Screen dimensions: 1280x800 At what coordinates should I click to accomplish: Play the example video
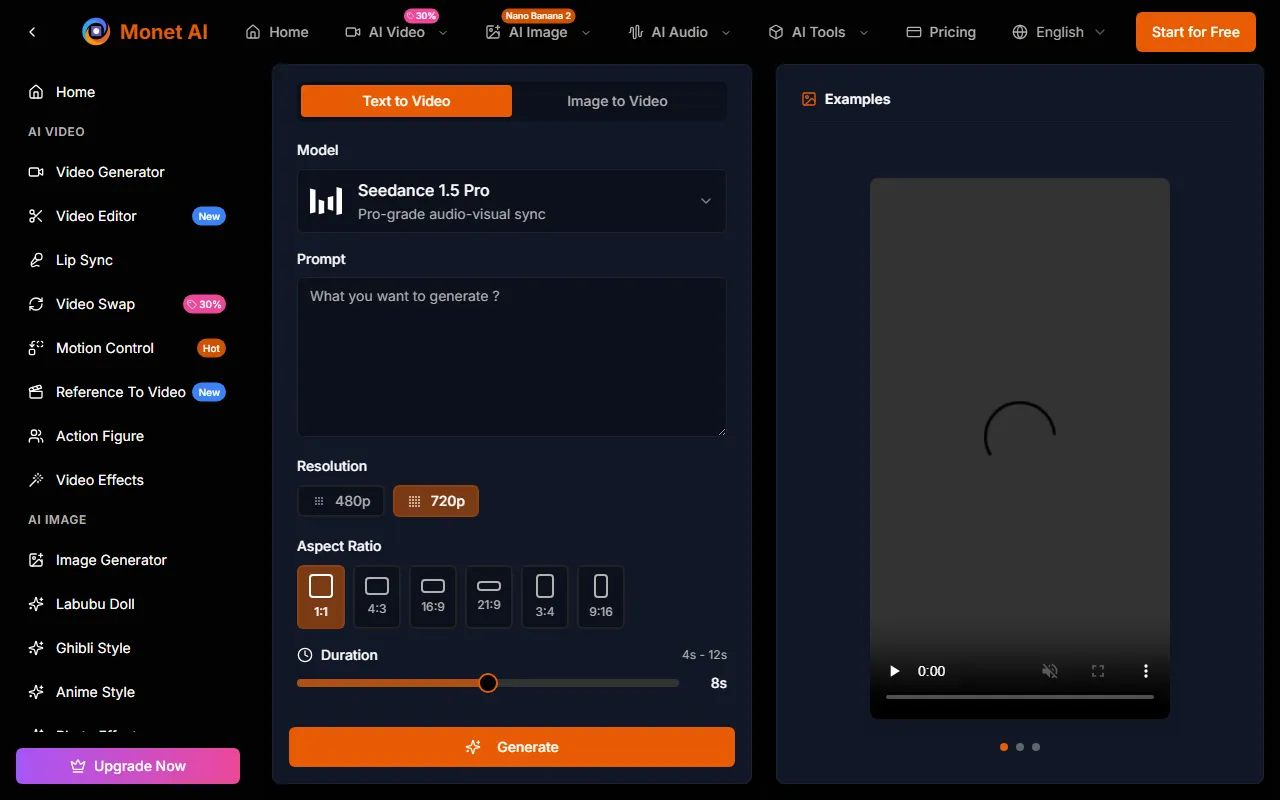[895, 671]
